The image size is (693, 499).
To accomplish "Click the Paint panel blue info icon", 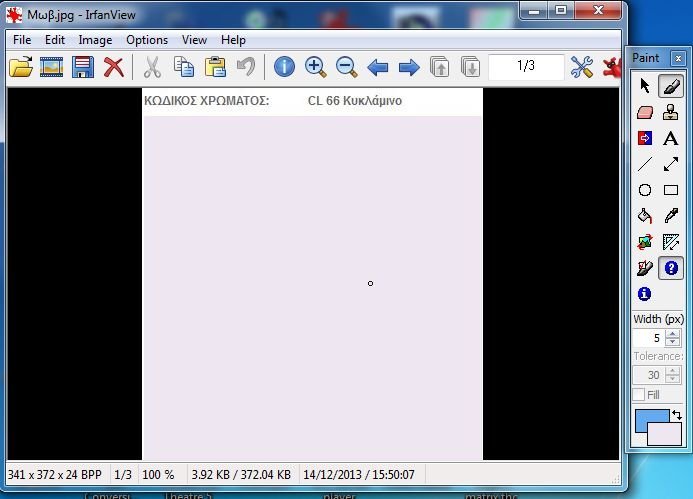I will click(644, 294).
